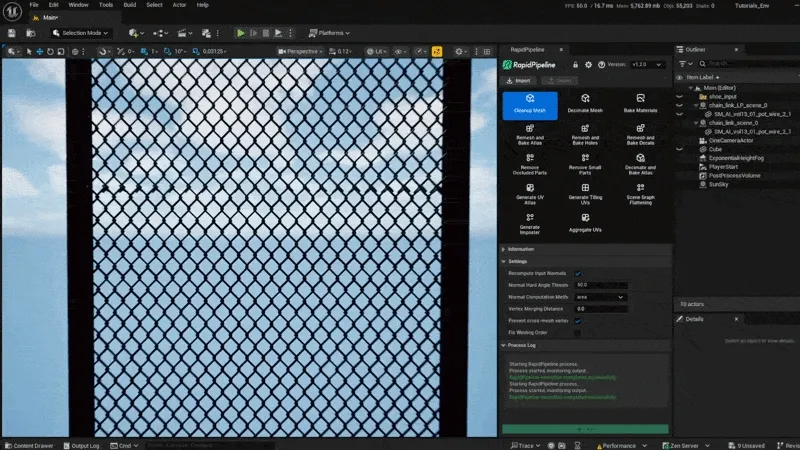Toggle Prevent cross-mesh vertex checkbox

click(x=578, y=321)
